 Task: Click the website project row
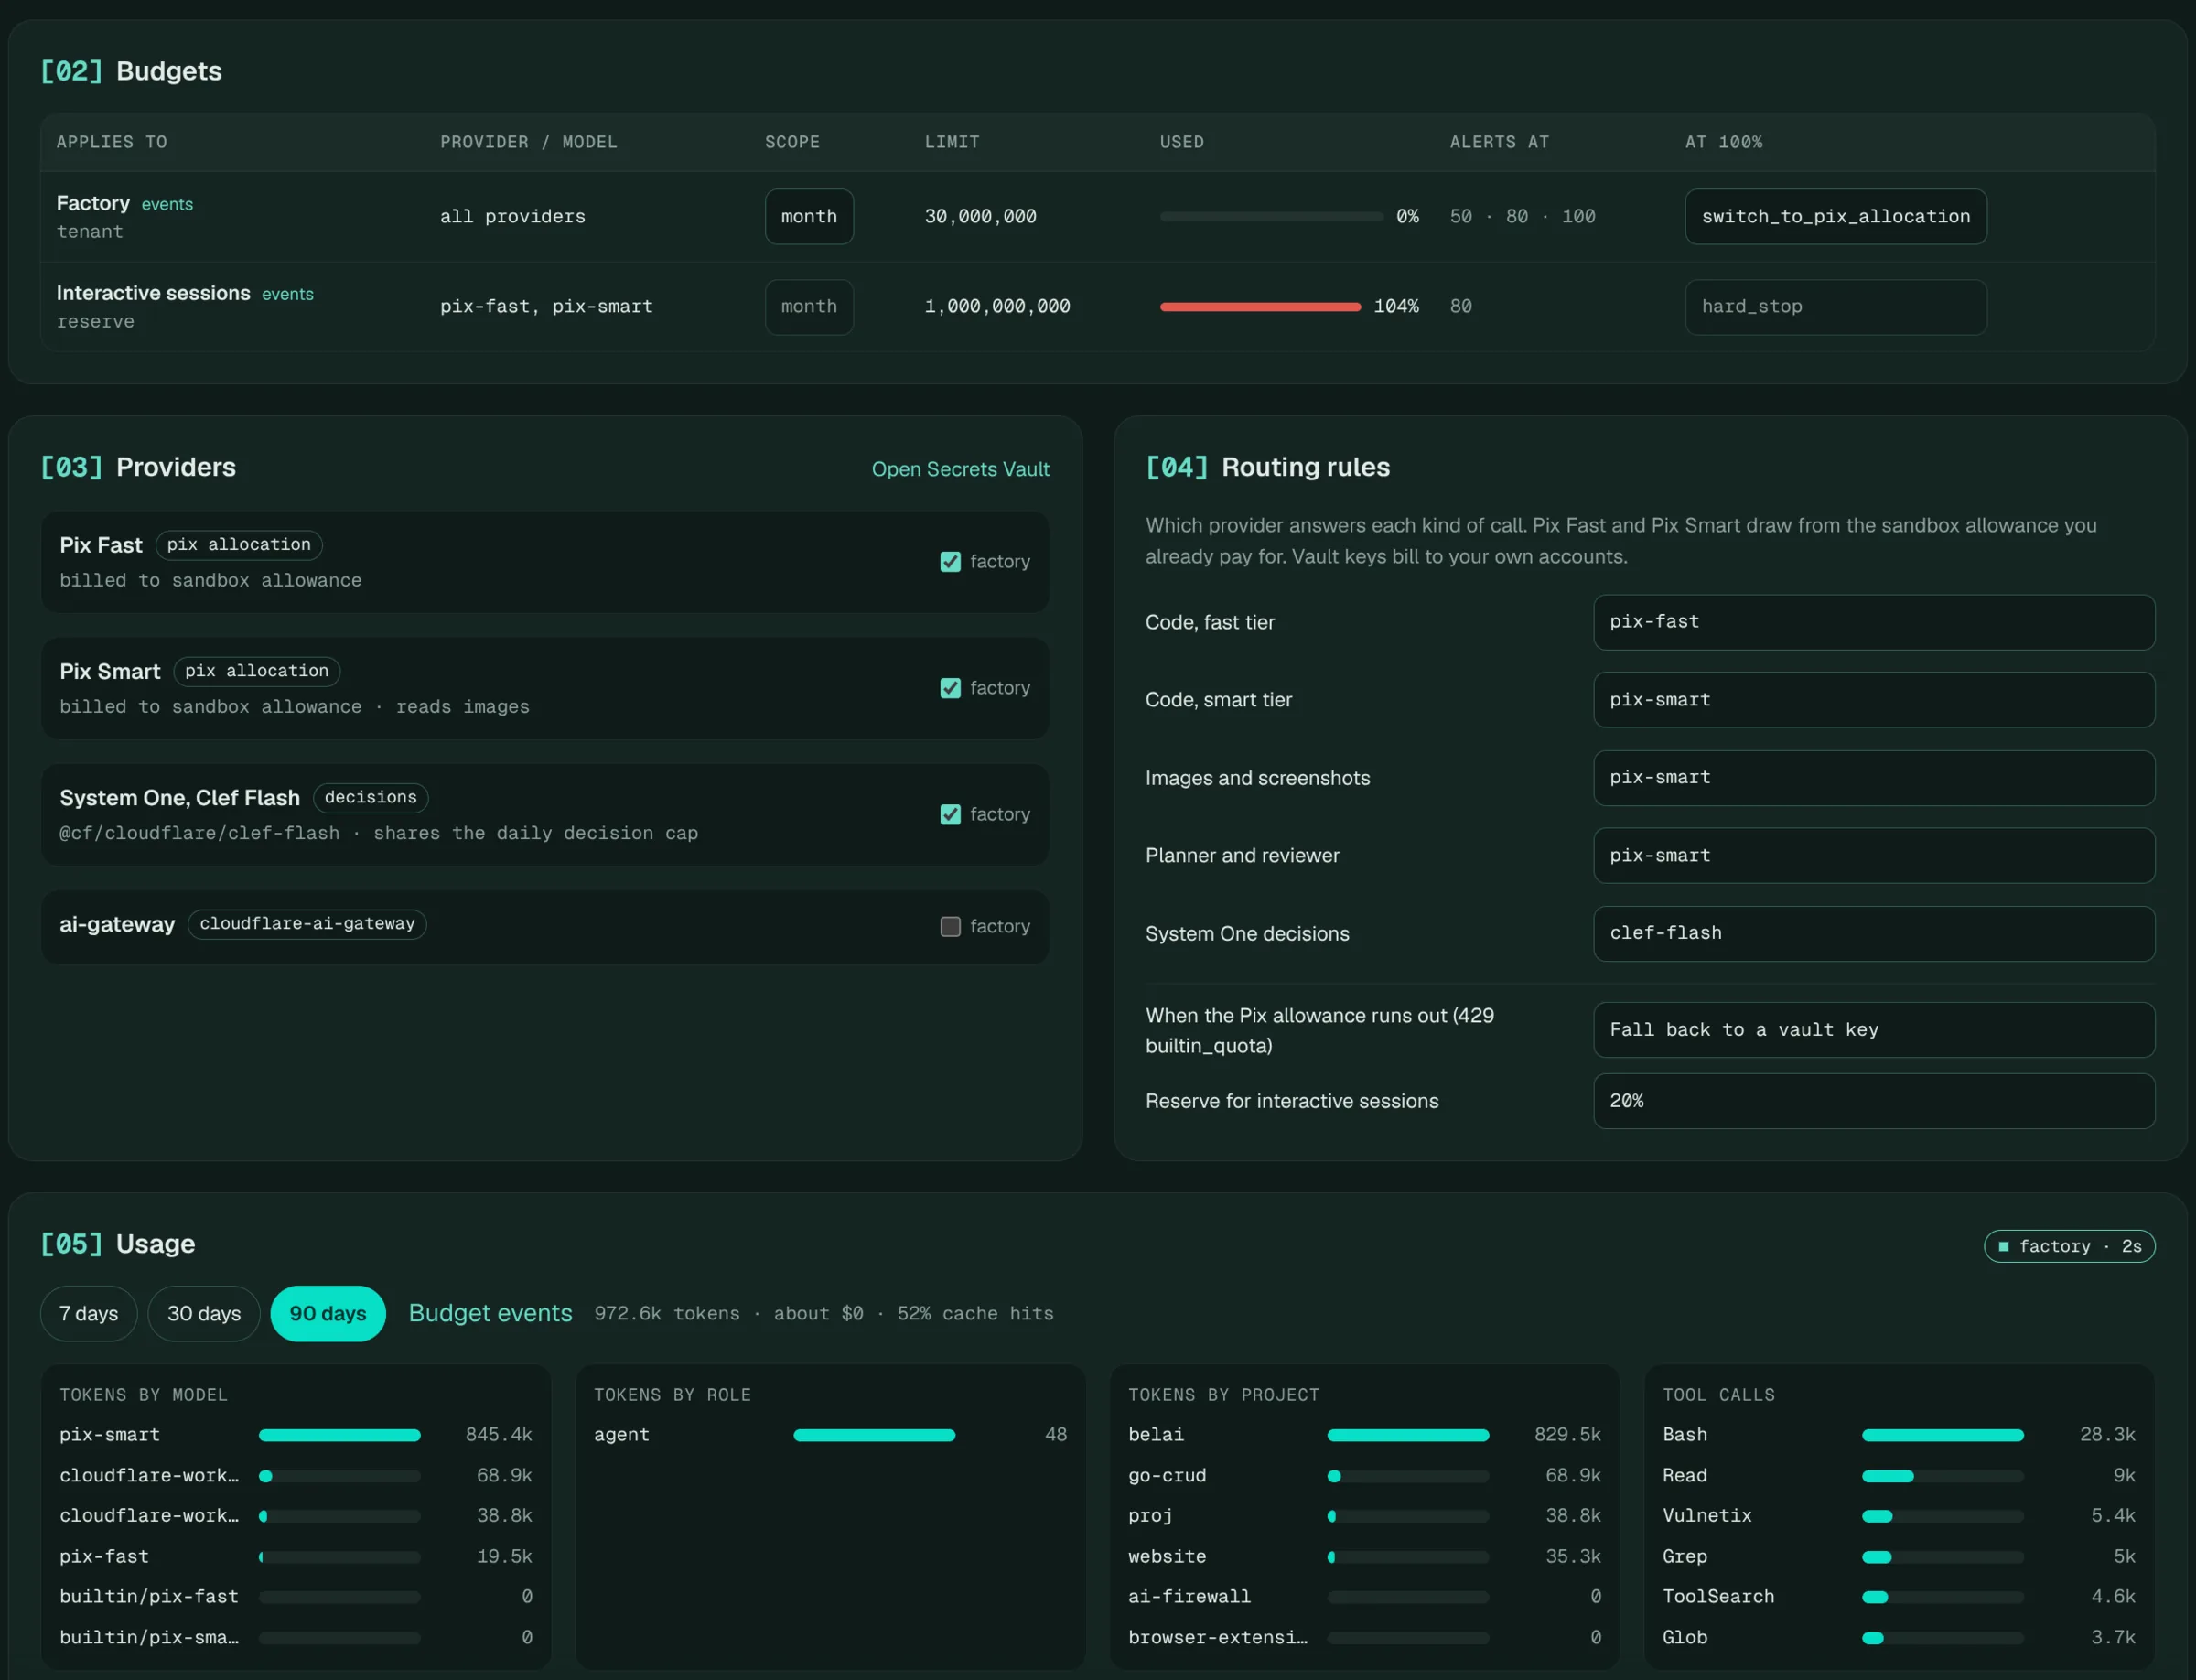(1364, 1557)
